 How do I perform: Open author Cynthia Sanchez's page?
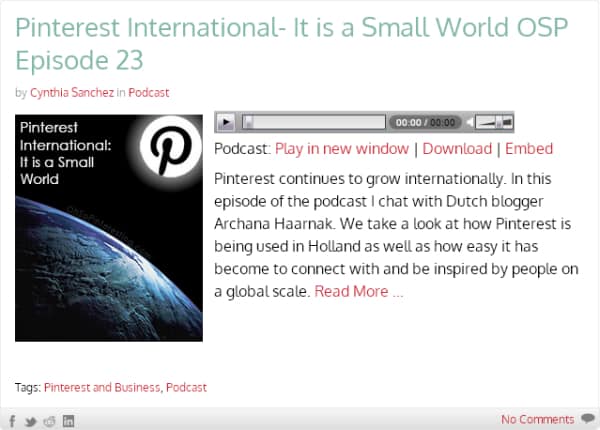click(x=72, y=93)
